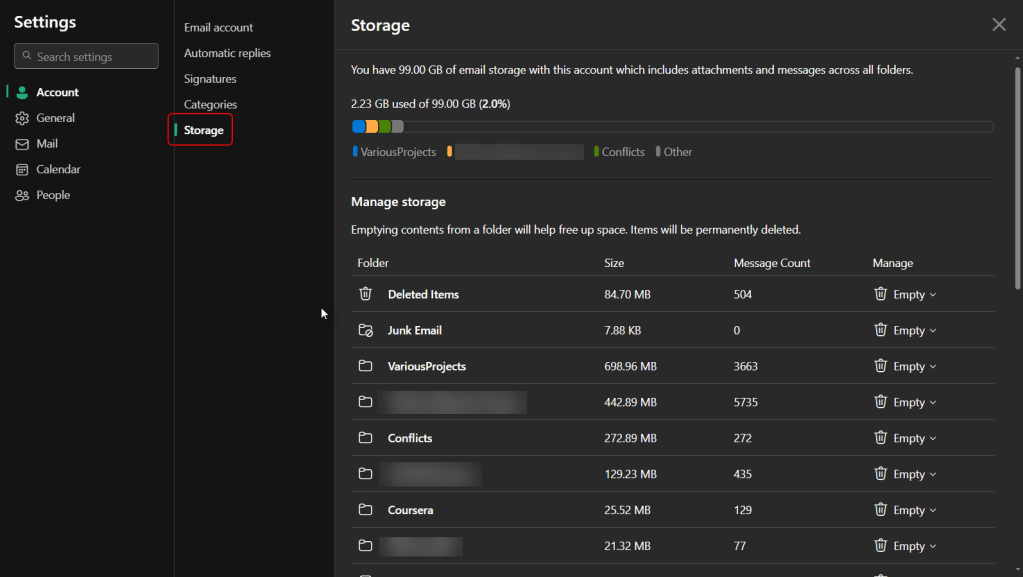Click the Coursera folder icon

366,510
